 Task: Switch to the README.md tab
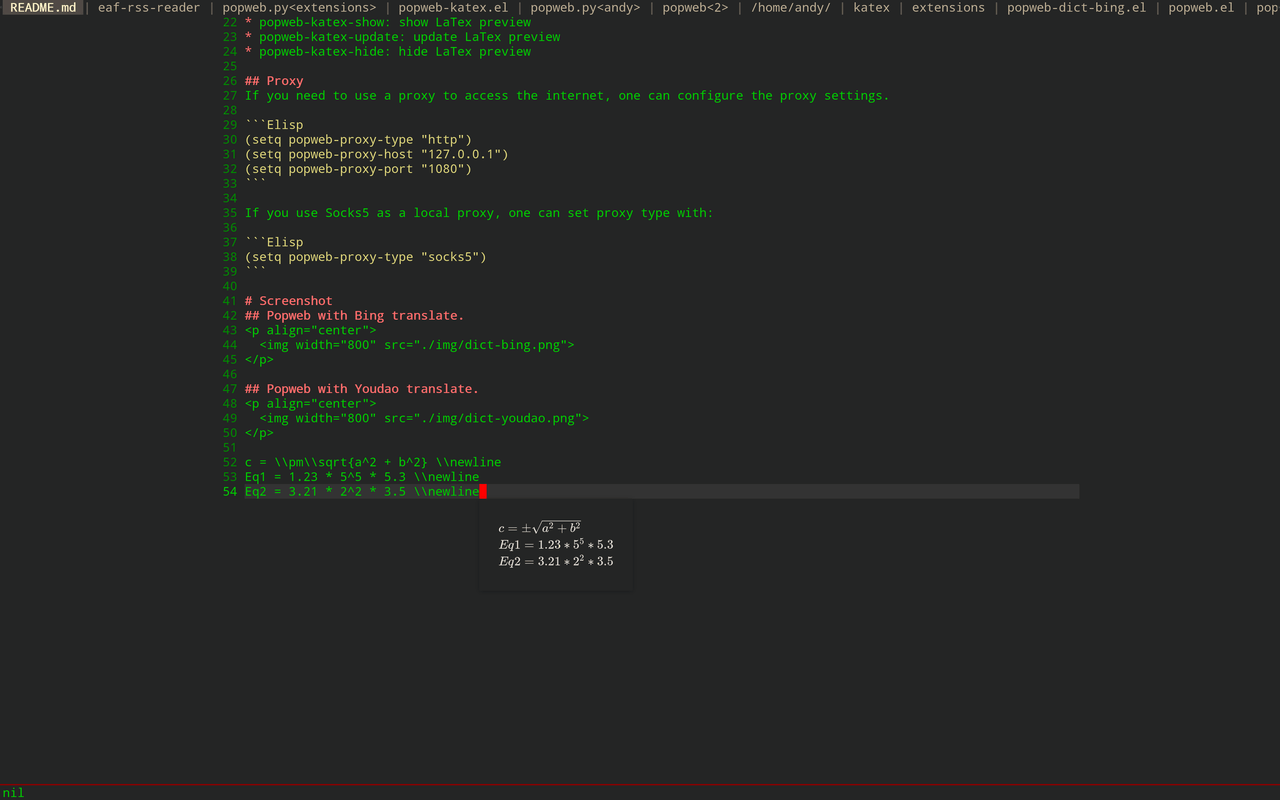click(x=42, y=7)
